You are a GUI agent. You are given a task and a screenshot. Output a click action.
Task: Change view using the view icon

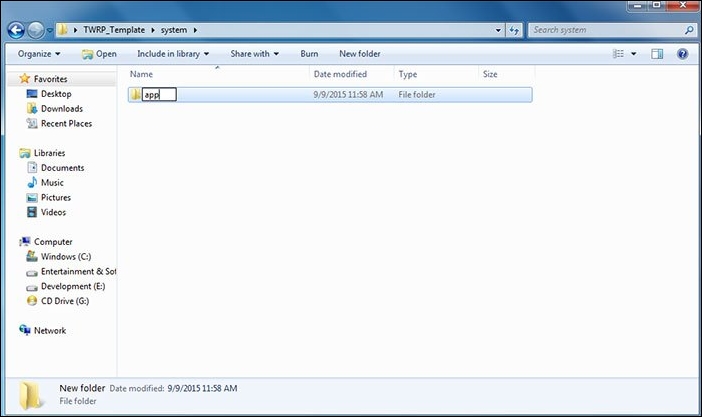tap(618, 54)
